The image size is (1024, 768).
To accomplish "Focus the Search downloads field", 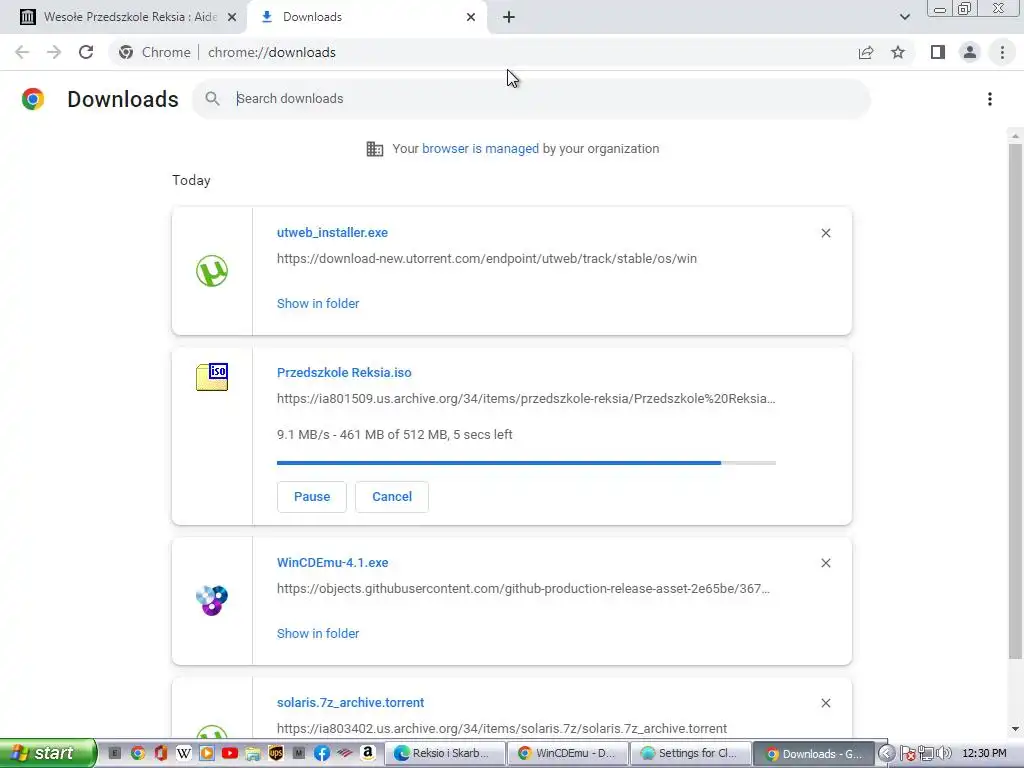I will [532, 99].
